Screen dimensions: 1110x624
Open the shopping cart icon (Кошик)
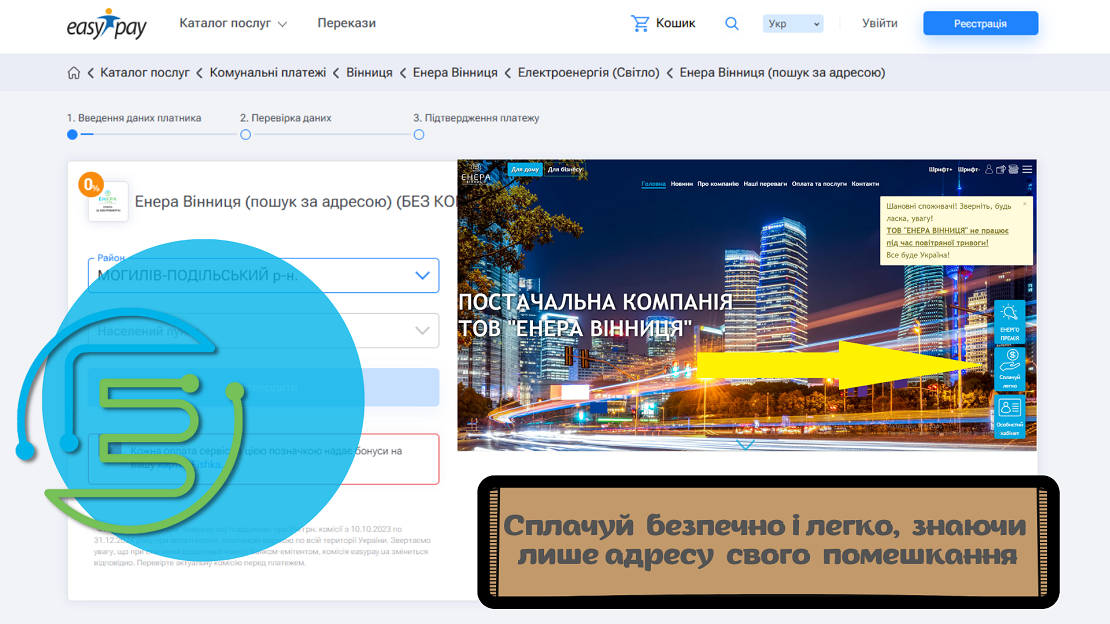coord(640,23)
